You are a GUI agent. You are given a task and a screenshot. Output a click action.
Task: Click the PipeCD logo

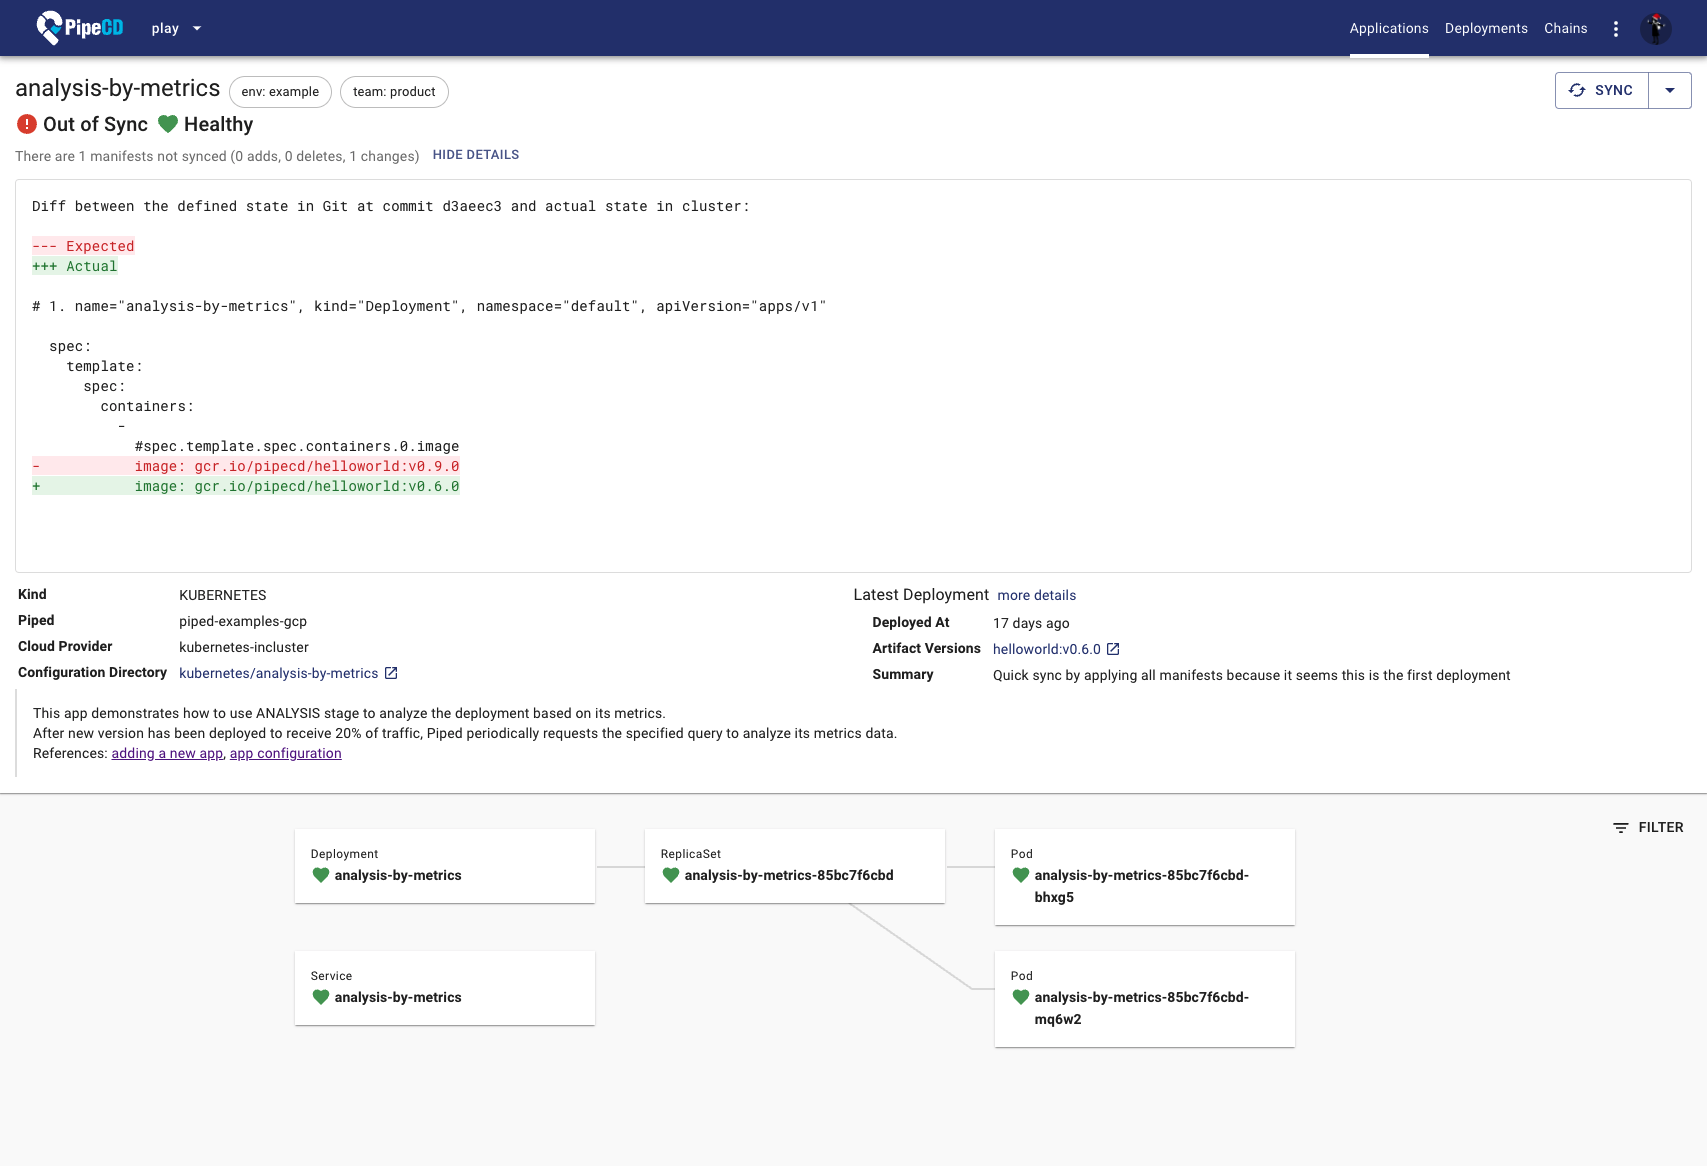pyautogui.click(x=80, y=28)
